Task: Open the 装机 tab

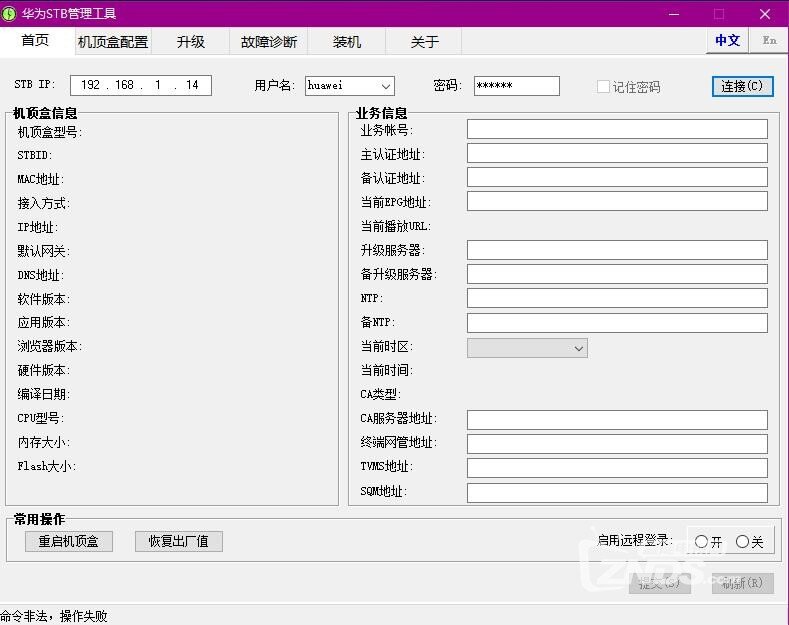Action: [x=347, y=42]
